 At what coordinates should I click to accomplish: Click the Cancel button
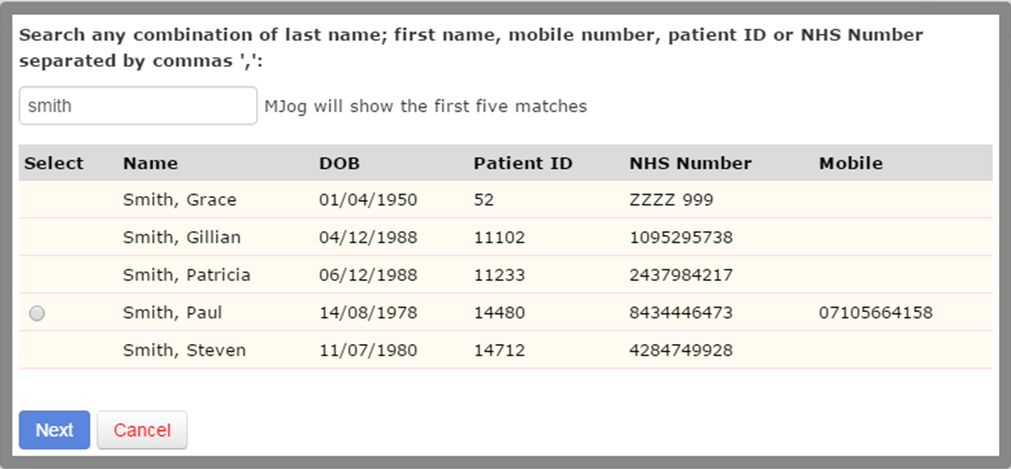click(x=142, y=430)
